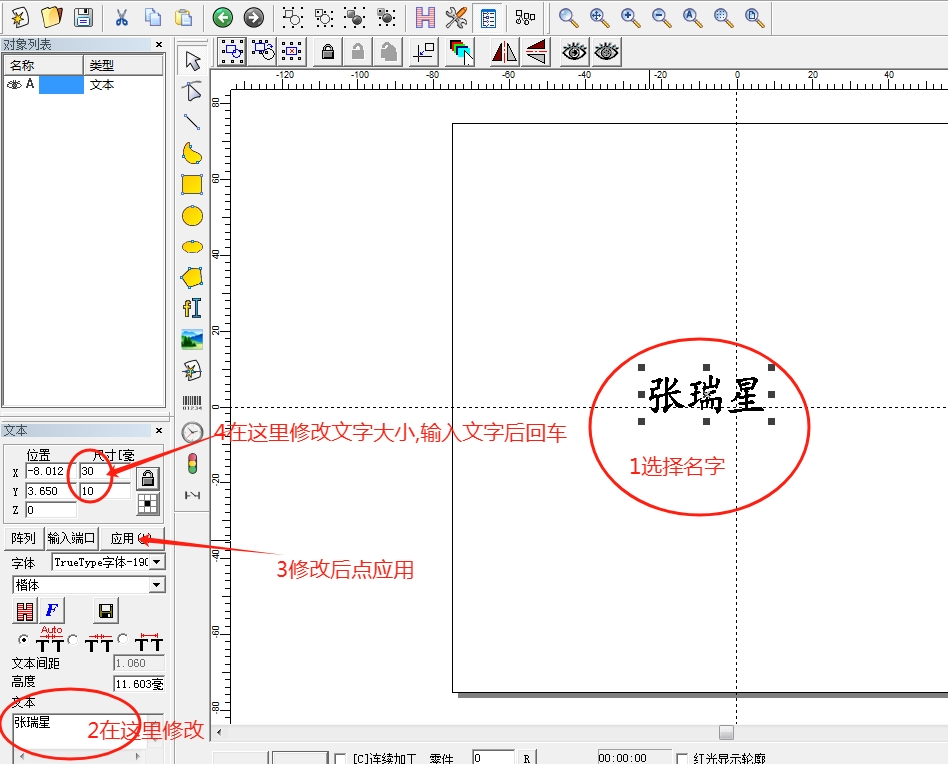Select the Circle tool
948x764 pixels.
[192, 216]
